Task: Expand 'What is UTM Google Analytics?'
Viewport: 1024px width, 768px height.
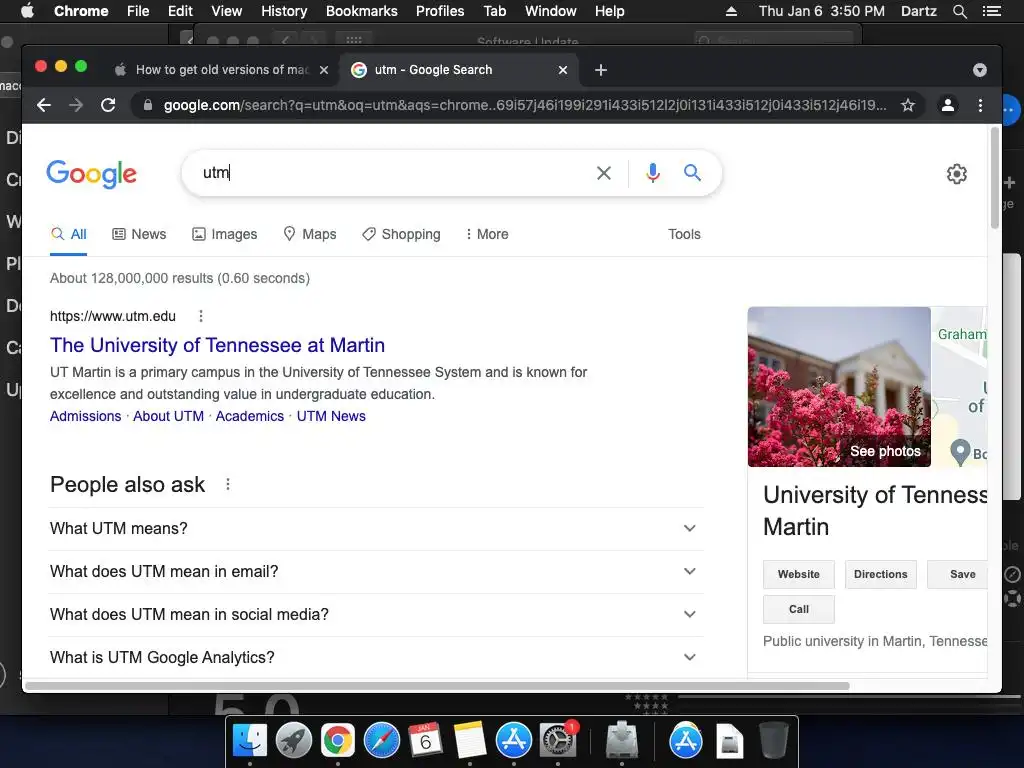Action: coord(376,658)
